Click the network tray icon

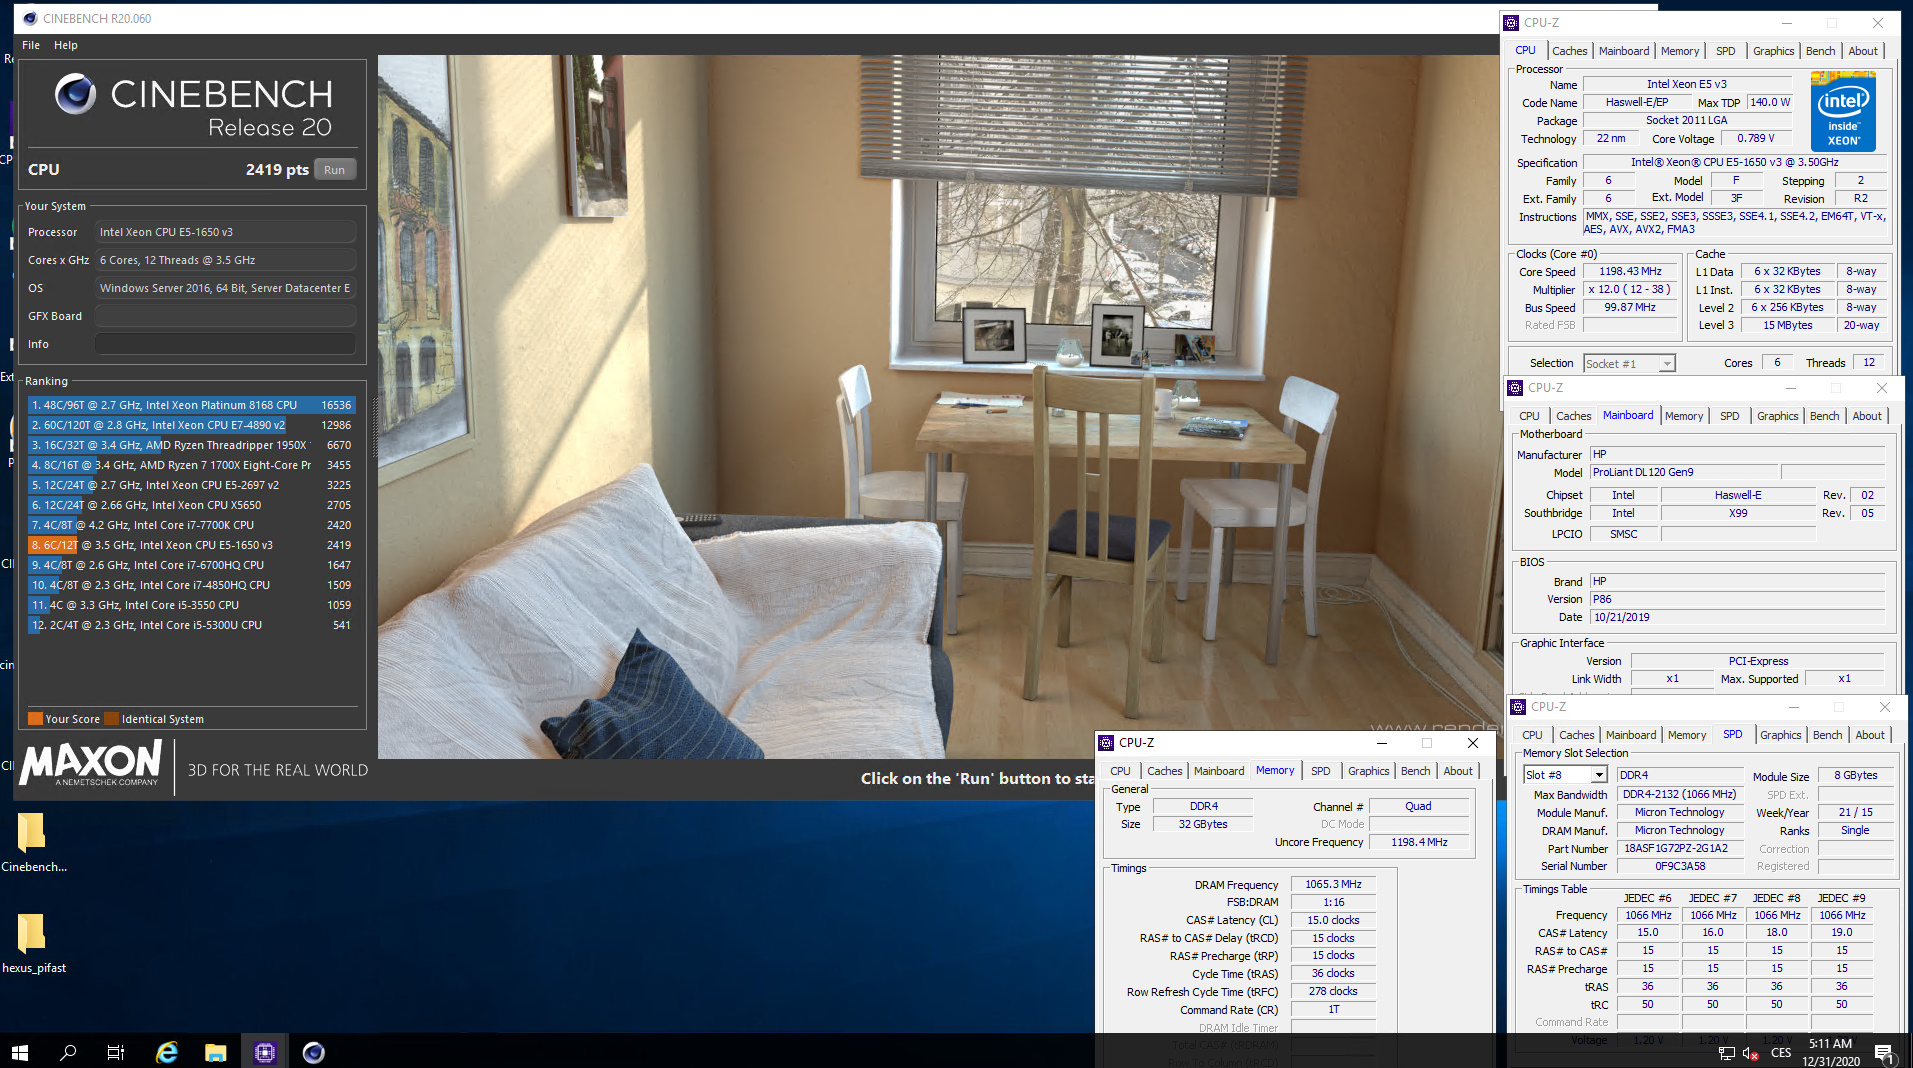coord(1727,1053)
